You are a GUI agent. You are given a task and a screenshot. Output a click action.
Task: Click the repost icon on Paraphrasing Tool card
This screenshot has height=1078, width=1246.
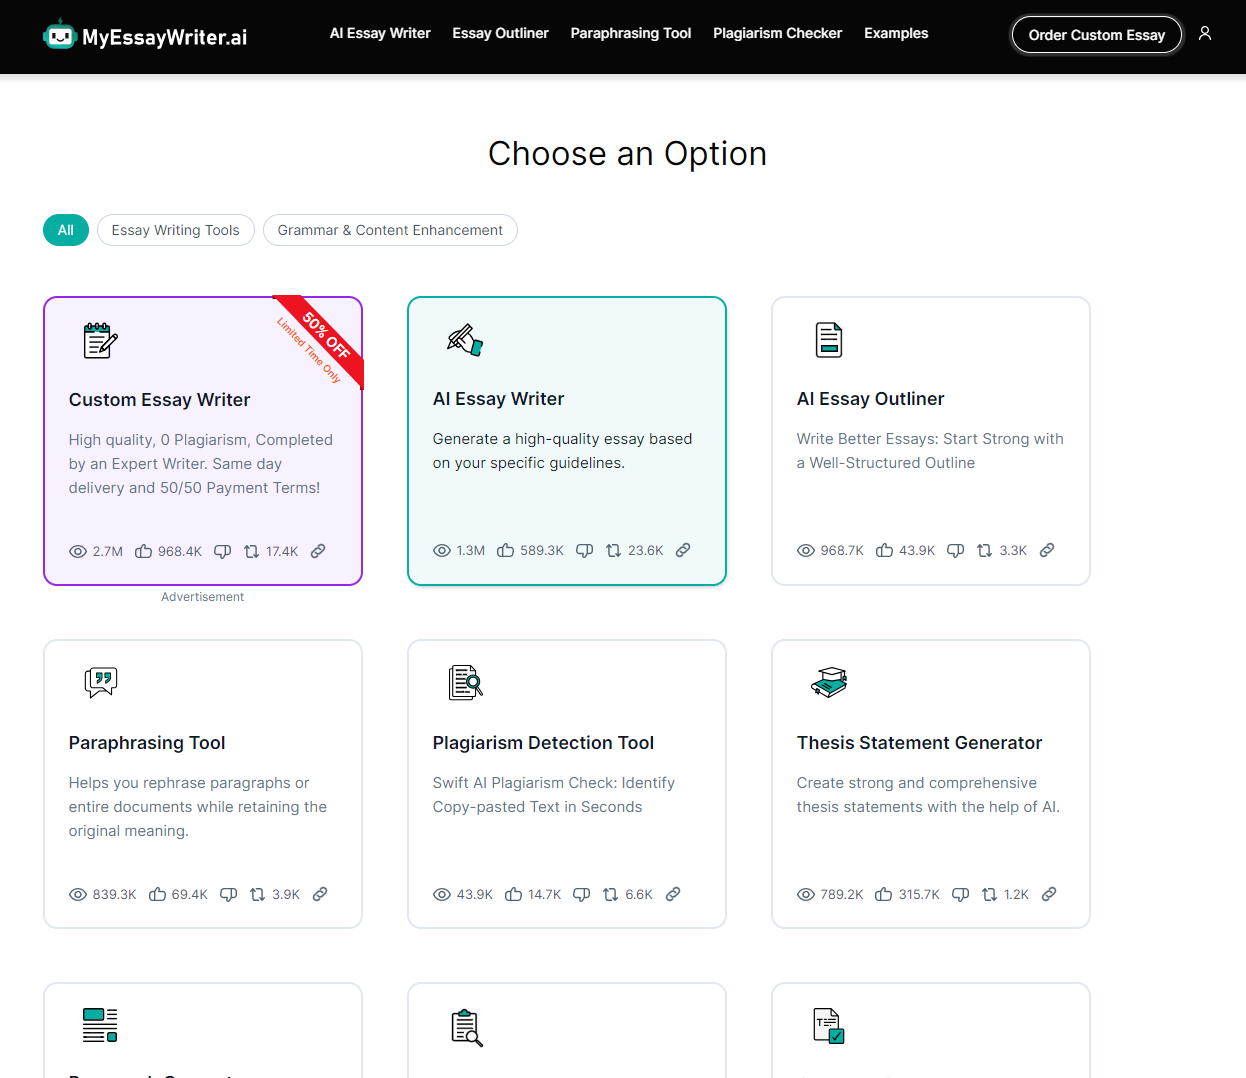(257, 895)
